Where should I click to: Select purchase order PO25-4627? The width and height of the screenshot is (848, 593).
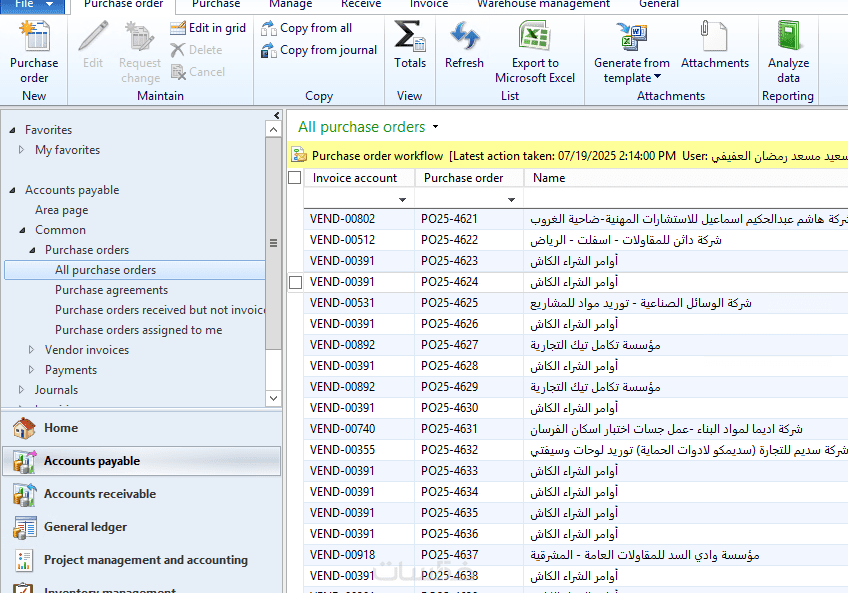(449, 345)
